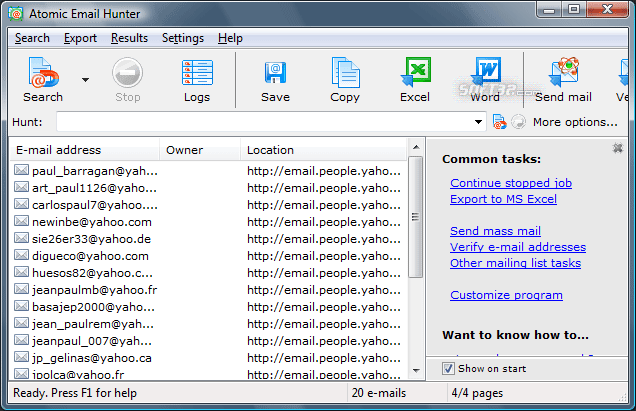Screen dimensions: 636x411
Task: Click the "Ready. Press F1 for help" status text
Action: (x=75, y=393)
